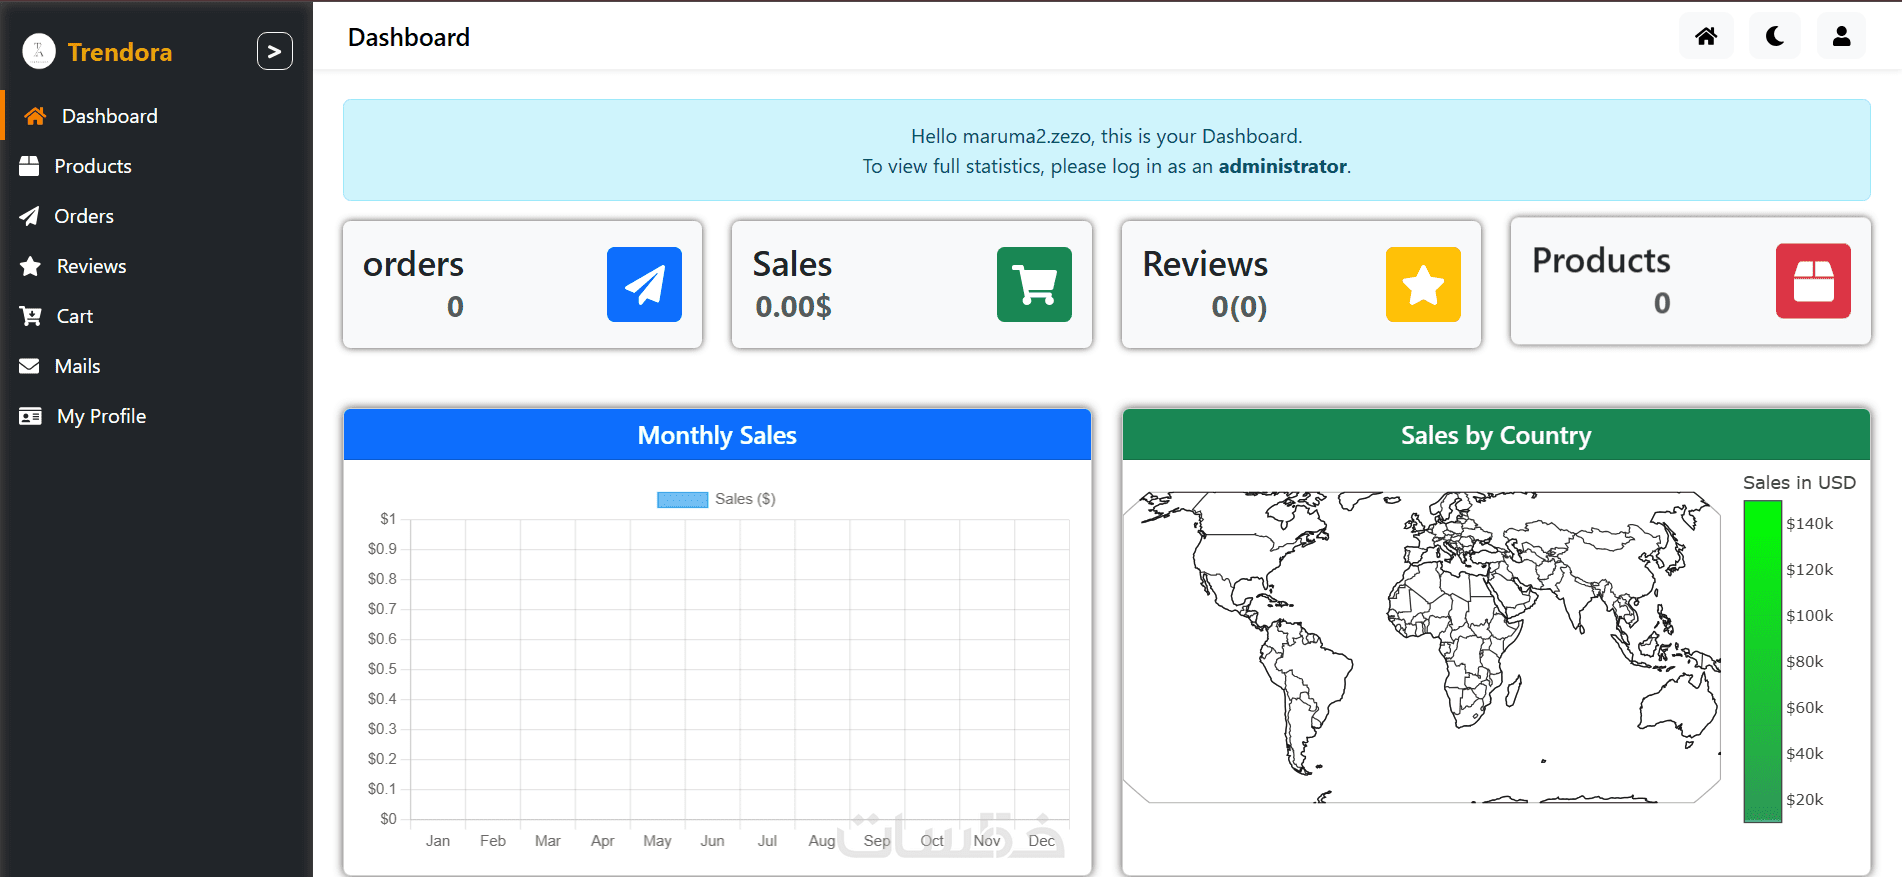Click the Dashboard page title
Screen dimensions: 1902x877
409,37
